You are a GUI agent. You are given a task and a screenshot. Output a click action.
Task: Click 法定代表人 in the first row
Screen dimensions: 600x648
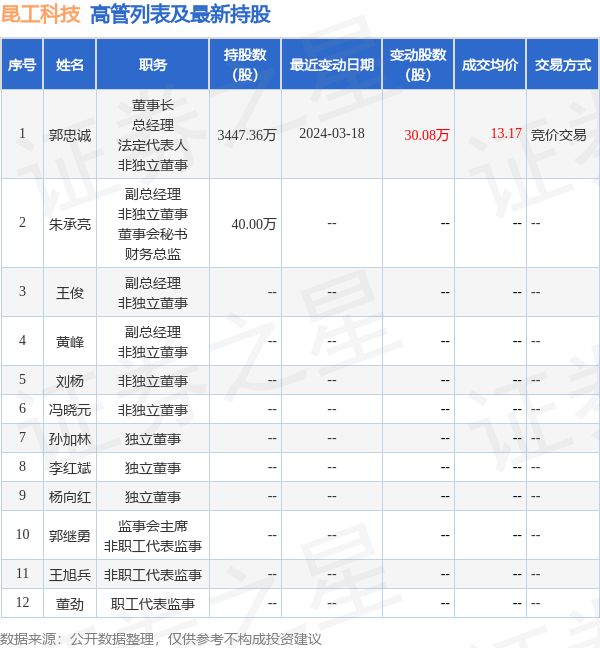click(x=153, y=145)
